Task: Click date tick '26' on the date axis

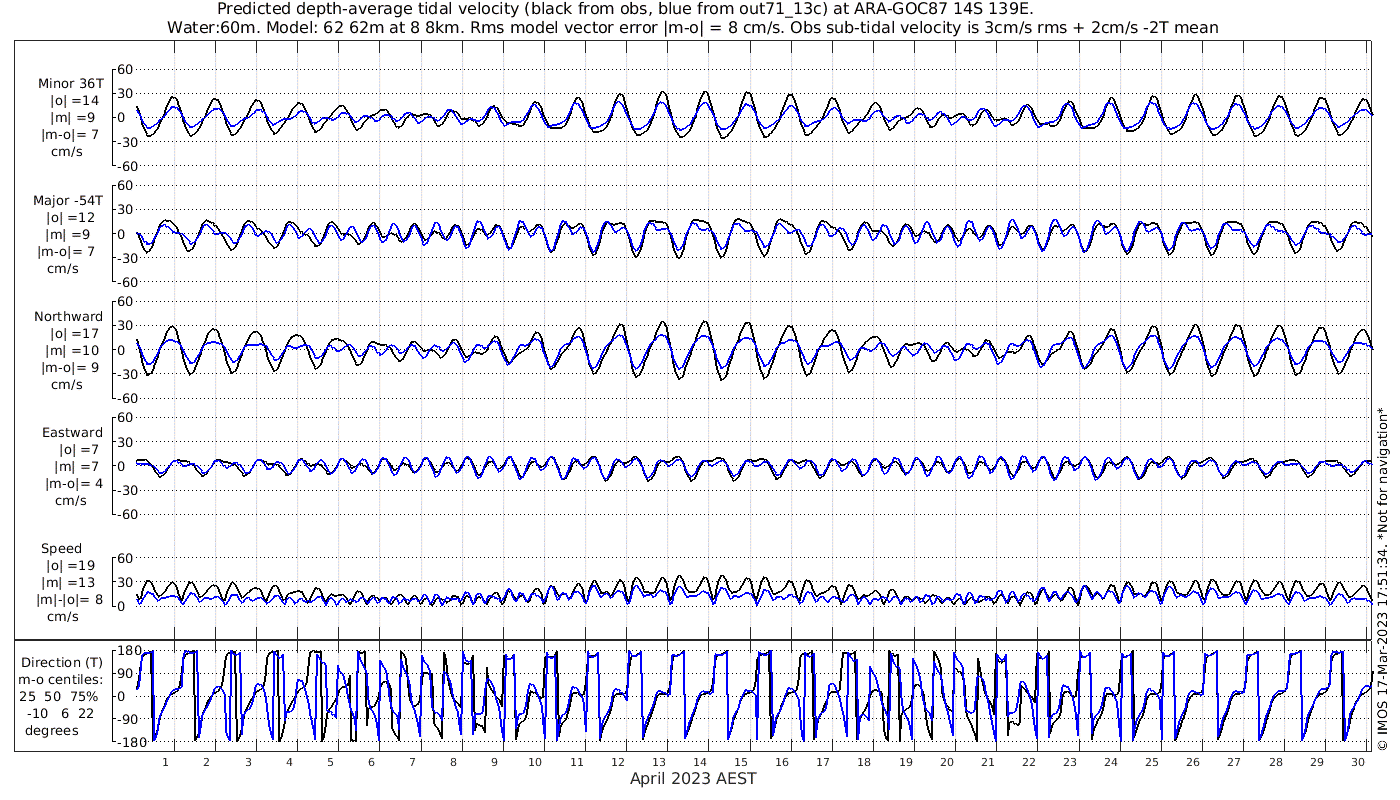Action: pyautogui.click(x=1193, y=762)
